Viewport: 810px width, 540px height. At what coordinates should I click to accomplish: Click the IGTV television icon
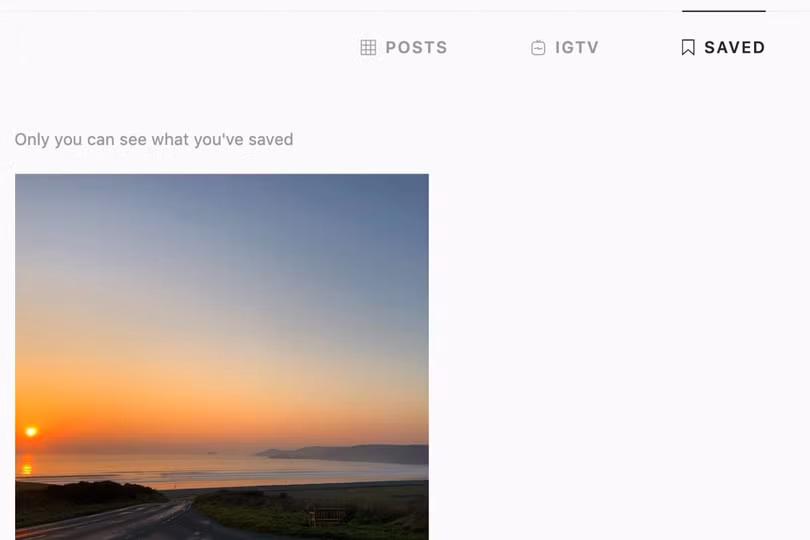538,48
